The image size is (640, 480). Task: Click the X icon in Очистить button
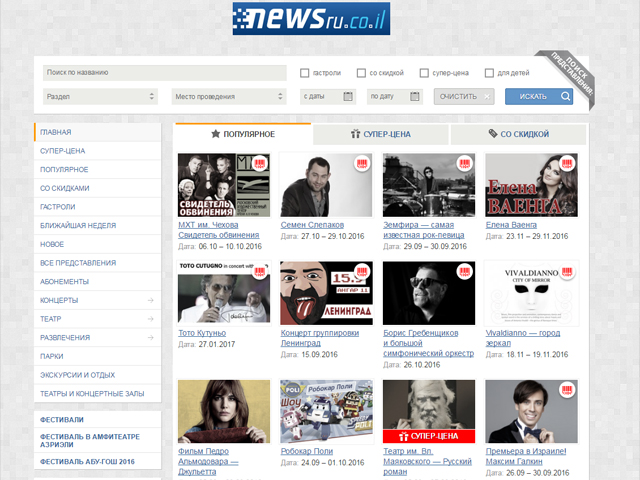(x=487, y=97)
